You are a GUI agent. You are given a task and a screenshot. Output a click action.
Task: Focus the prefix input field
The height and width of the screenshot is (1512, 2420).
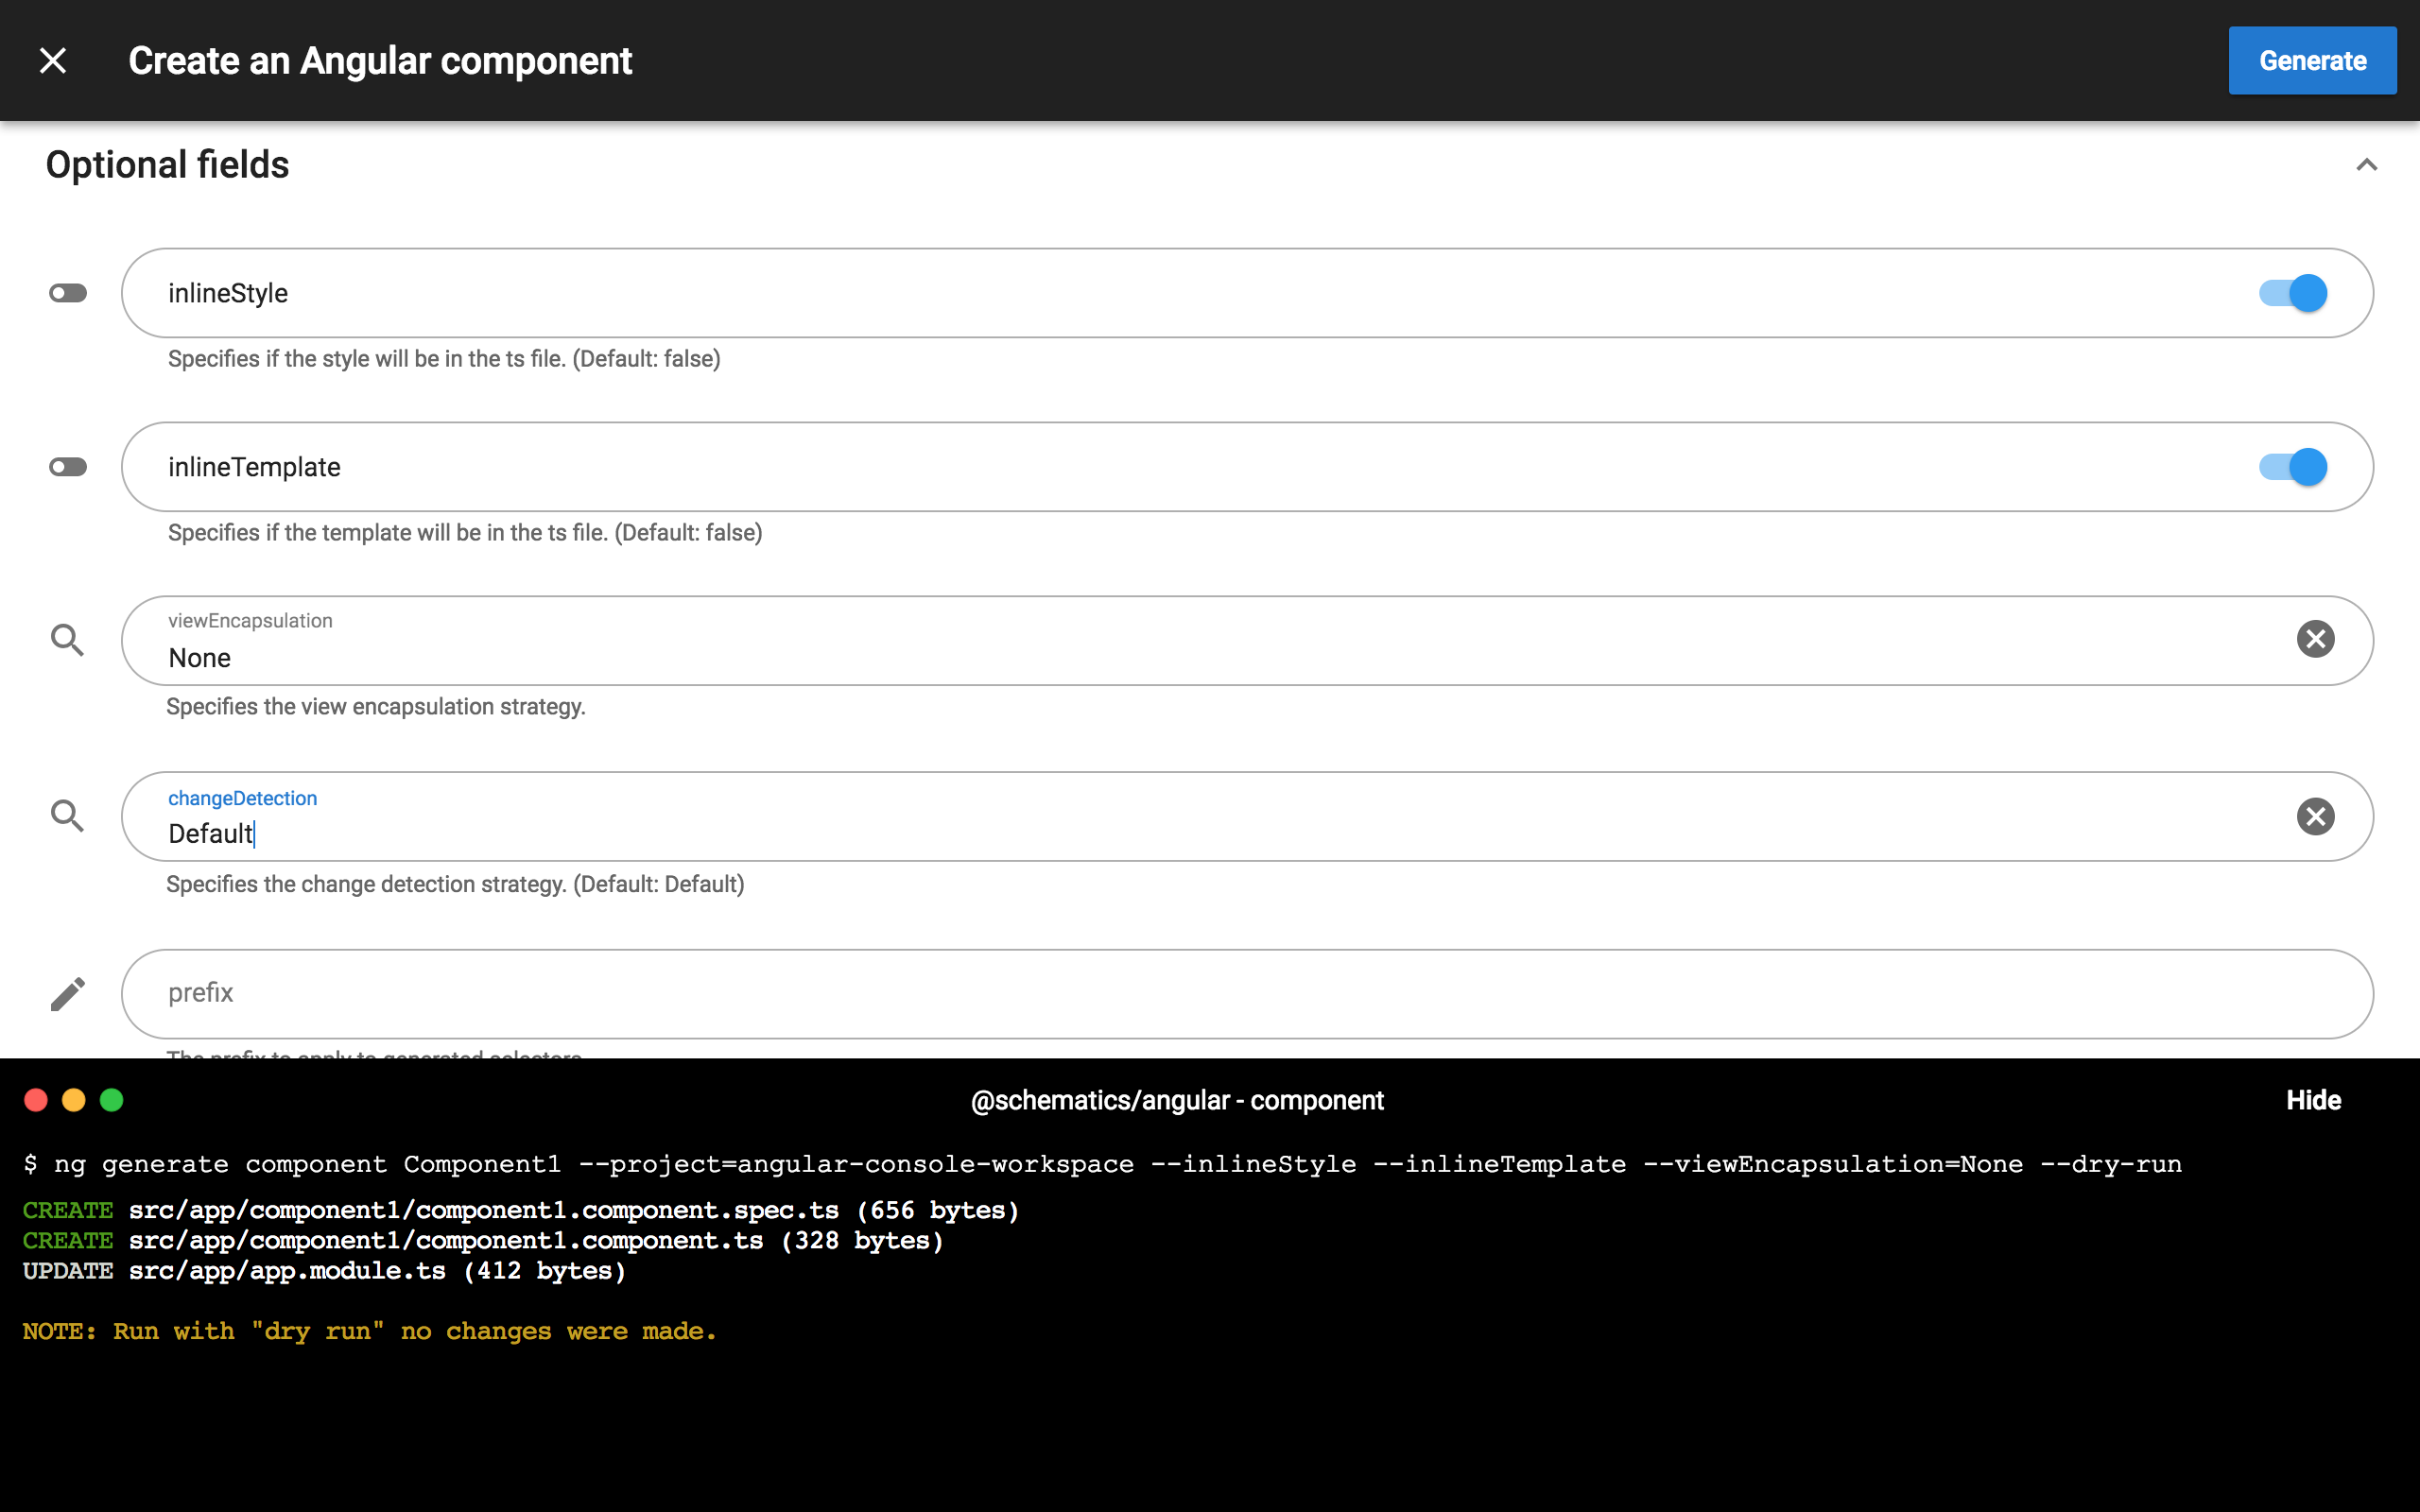pyautogui.click(x=1200, y=993)
